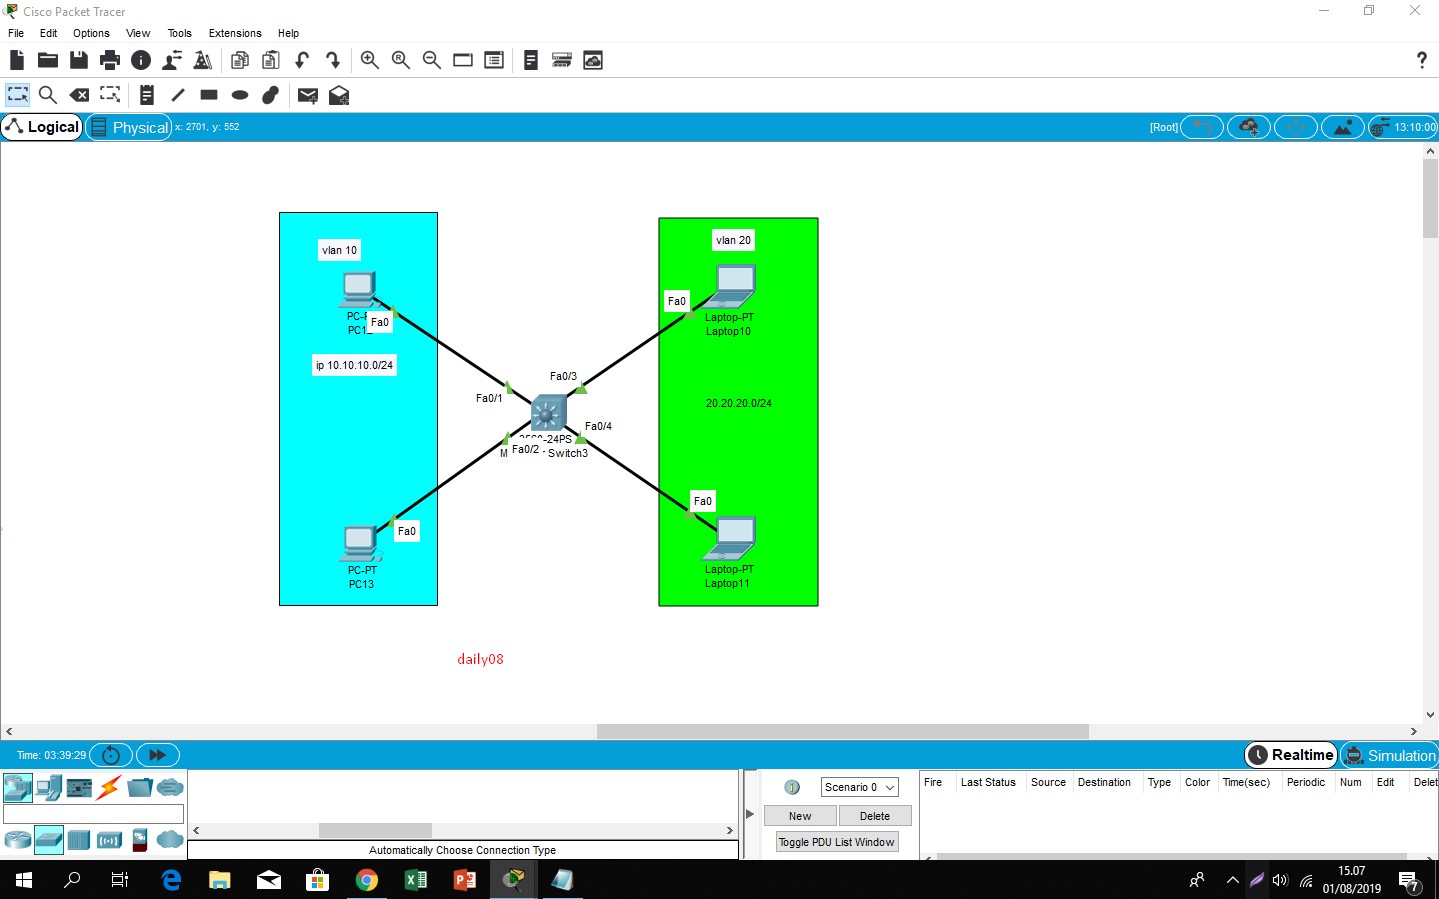Select the Inspect magnifier tool
Screen dimensions: 1439x899
[48, 94]
